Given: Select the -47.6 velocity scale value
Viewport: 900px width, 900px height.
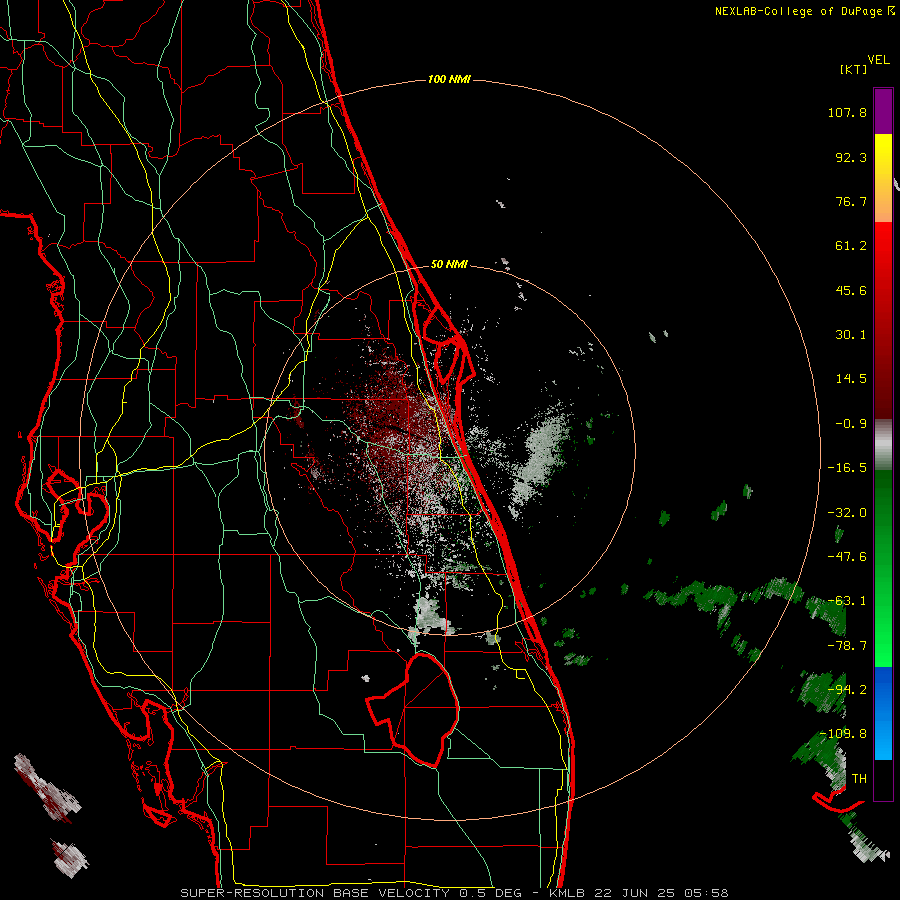Looking at the screenshot, I should pyautogui.click(x=847, y=557).
